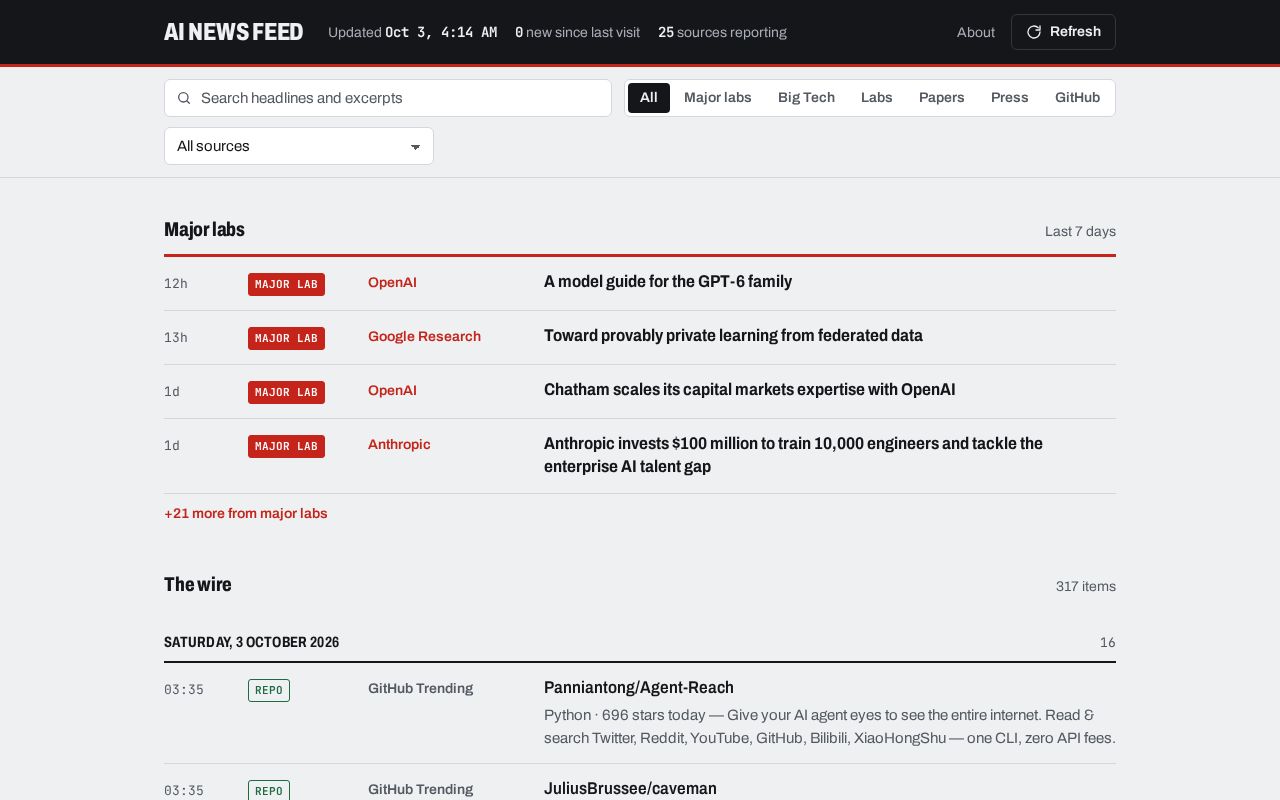This screenshot has height=800, width=1280.
Task: Click GitHub Trending source beside Agent-Reach
Action: pyautogui.click(x=420, y=689)
